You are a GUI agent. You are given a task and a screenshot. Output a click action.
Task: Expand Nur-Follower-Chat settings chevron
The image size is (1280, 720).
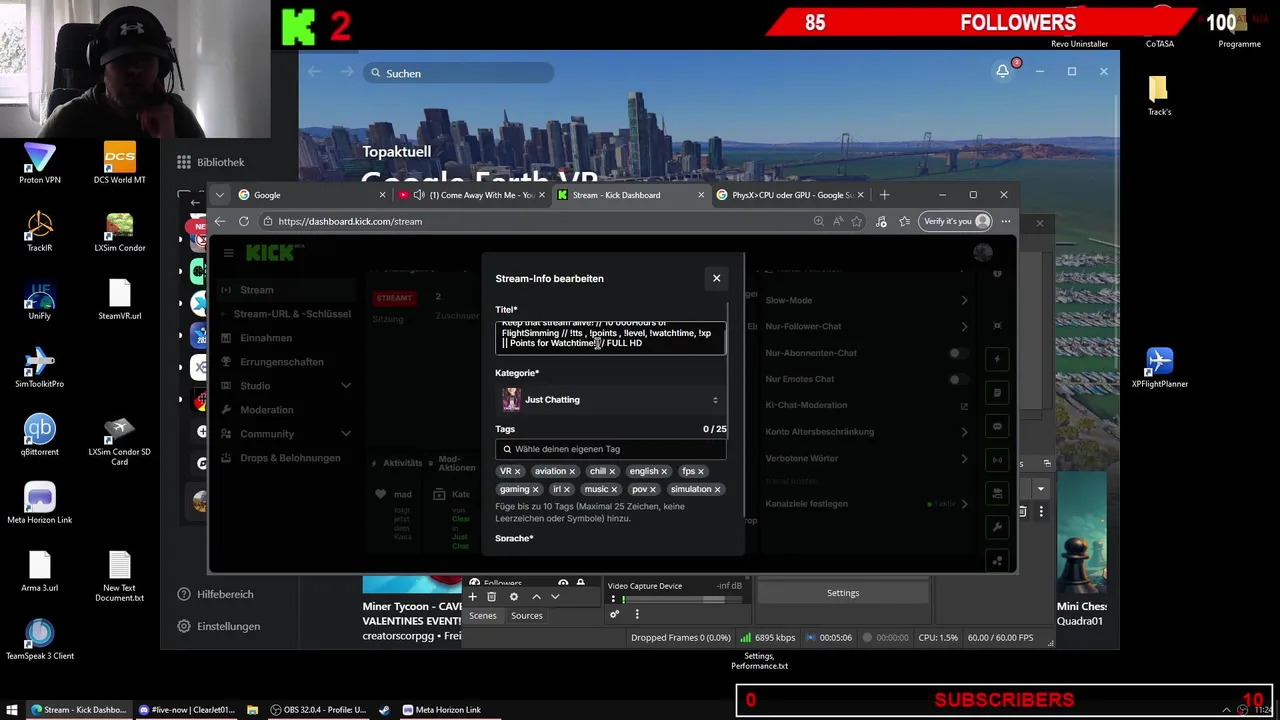click(x=964, y=326)
